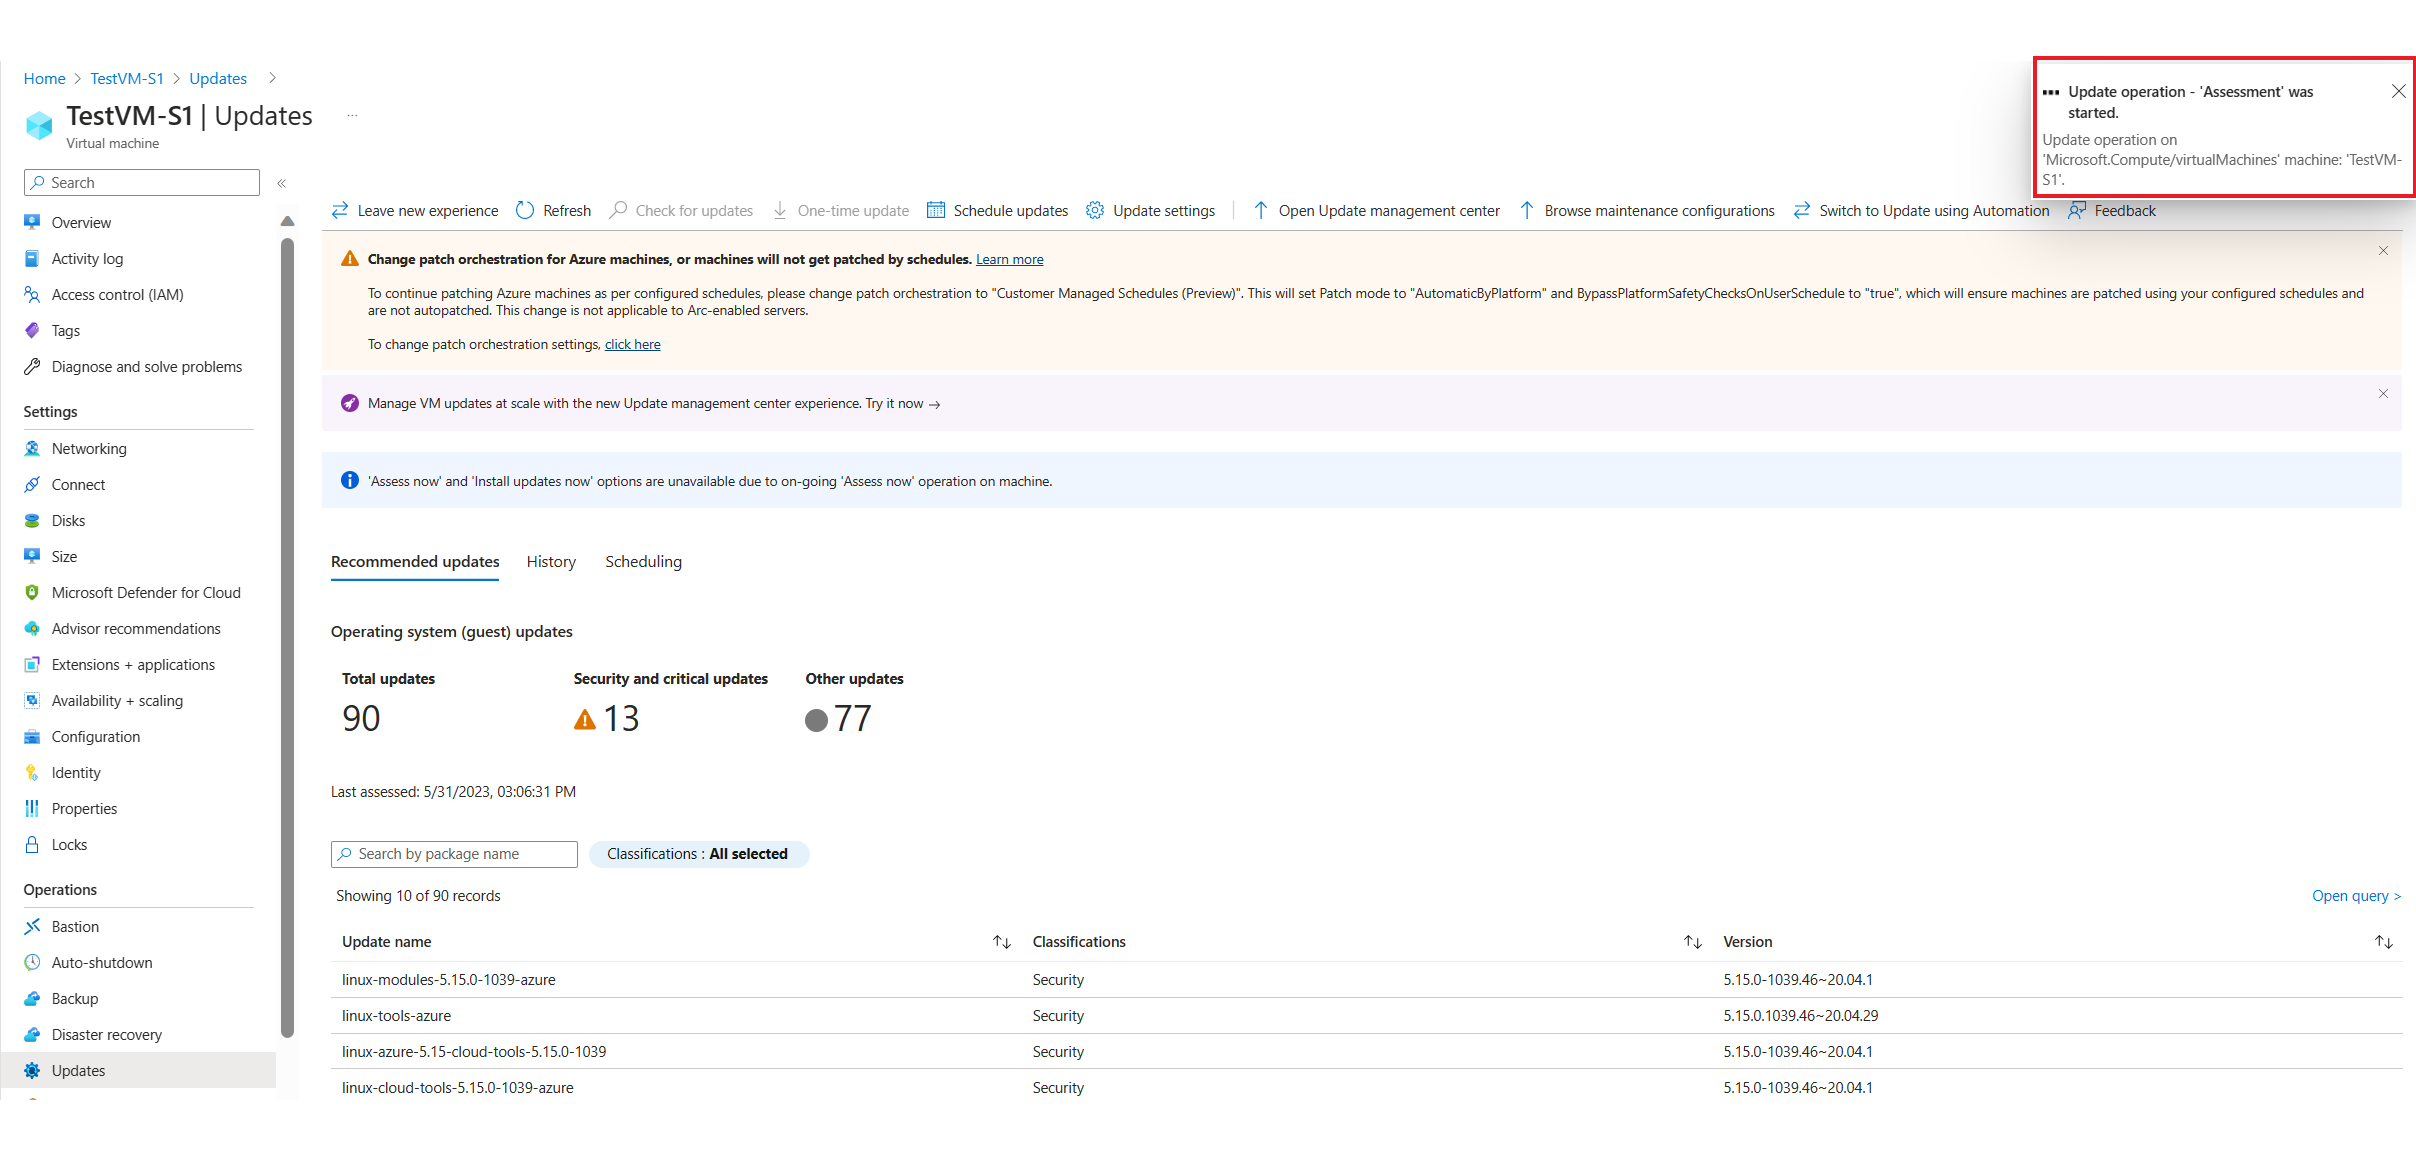Expand the Search by package name field
The image size is (2416, 1160).
(453, 853)
